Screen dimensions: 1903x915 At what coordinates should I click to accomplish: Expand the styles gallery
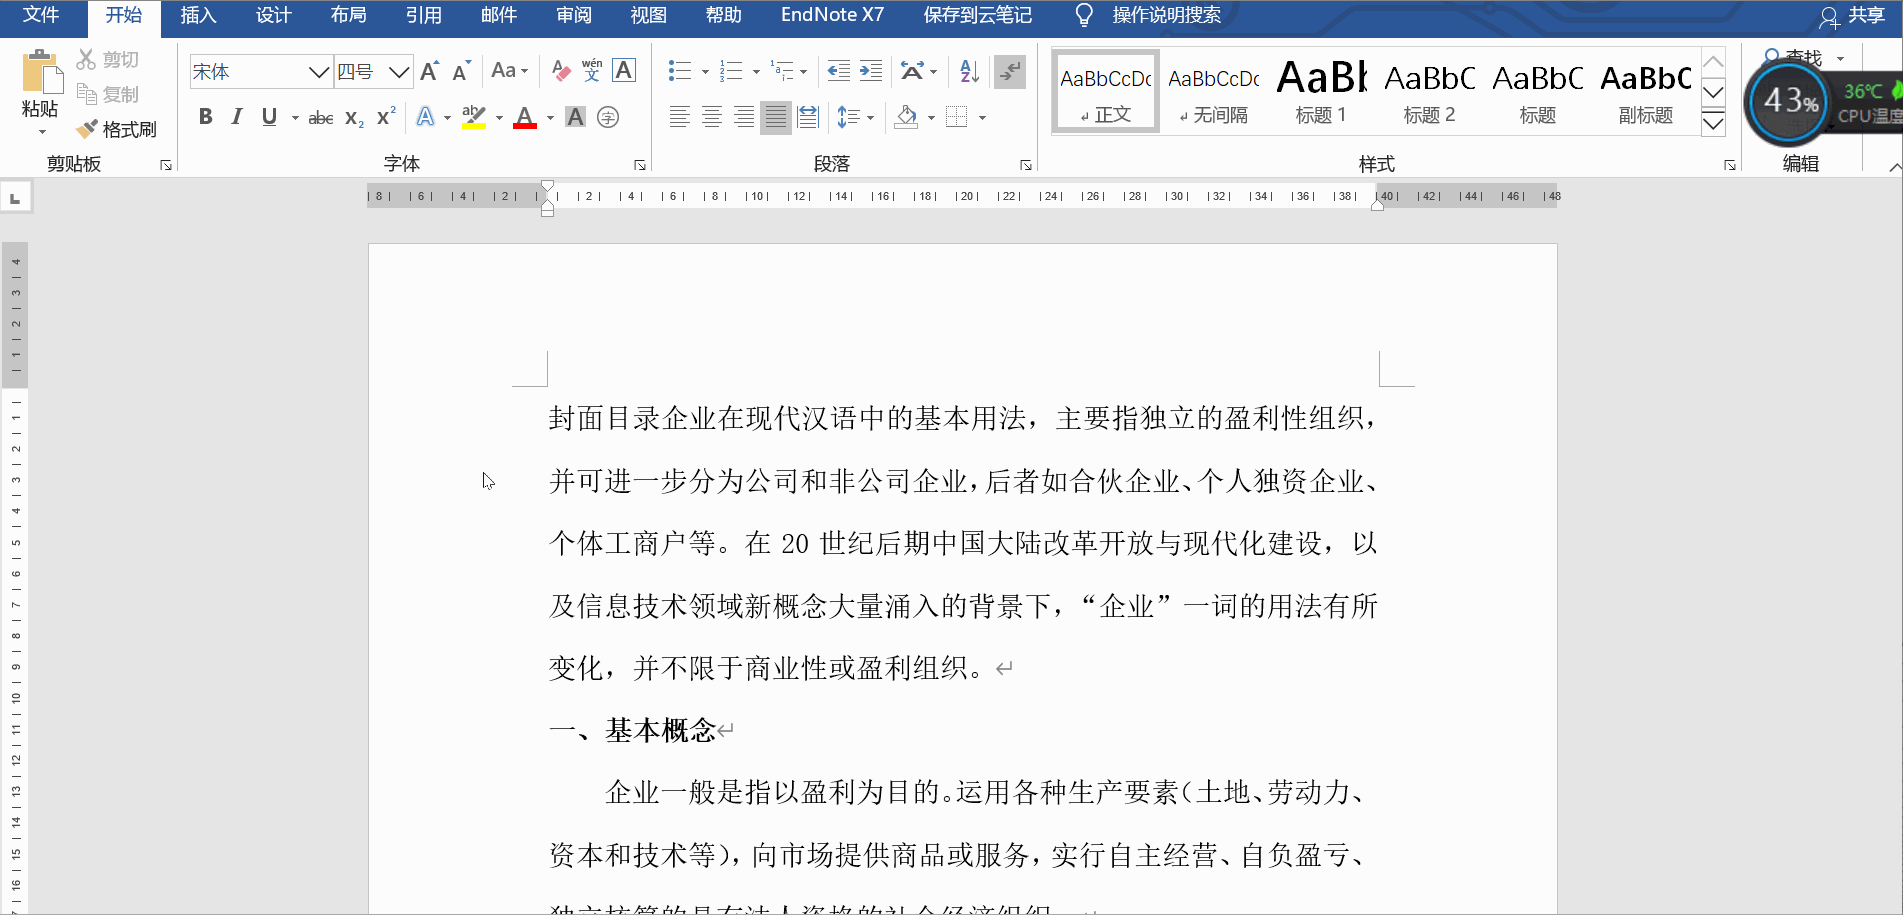[1713, 122]
